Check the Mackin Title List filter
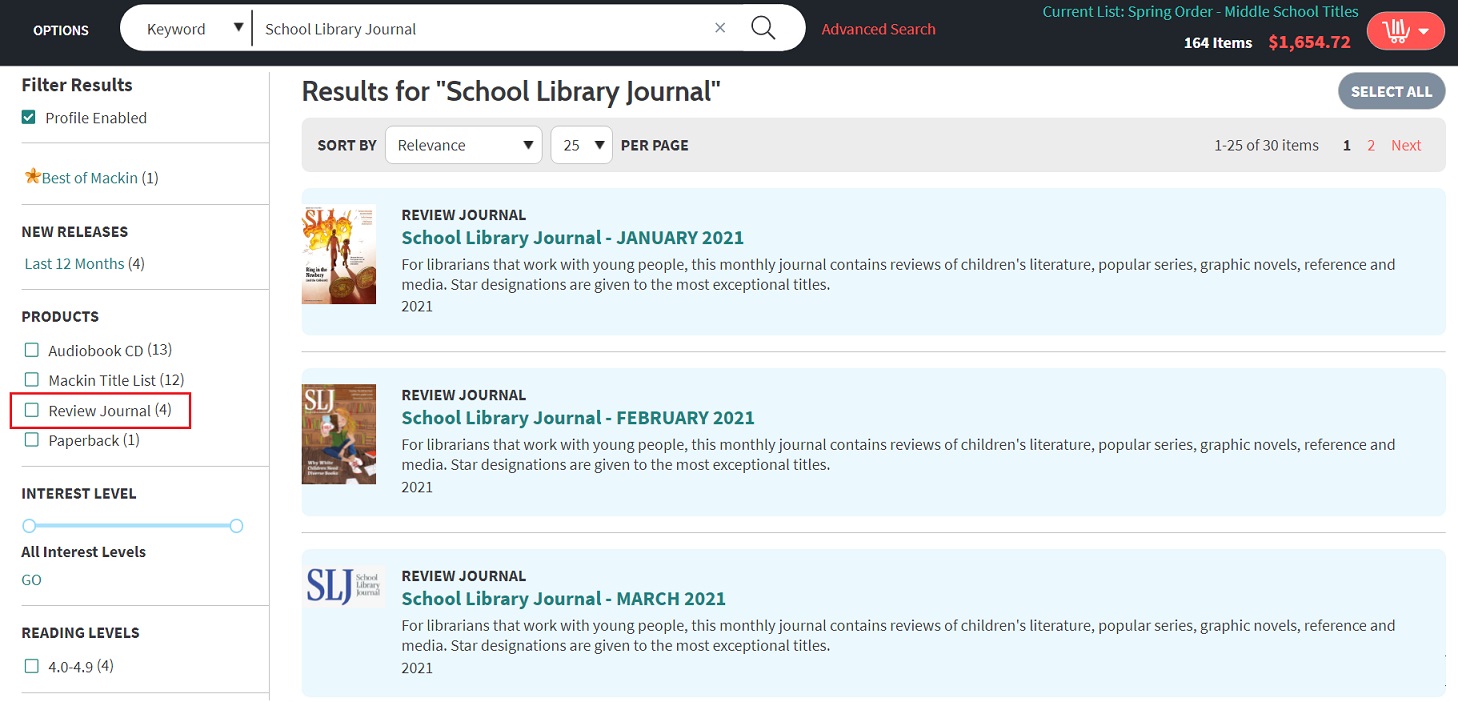Screen dimensions: 1458x702 click(32, 380)
